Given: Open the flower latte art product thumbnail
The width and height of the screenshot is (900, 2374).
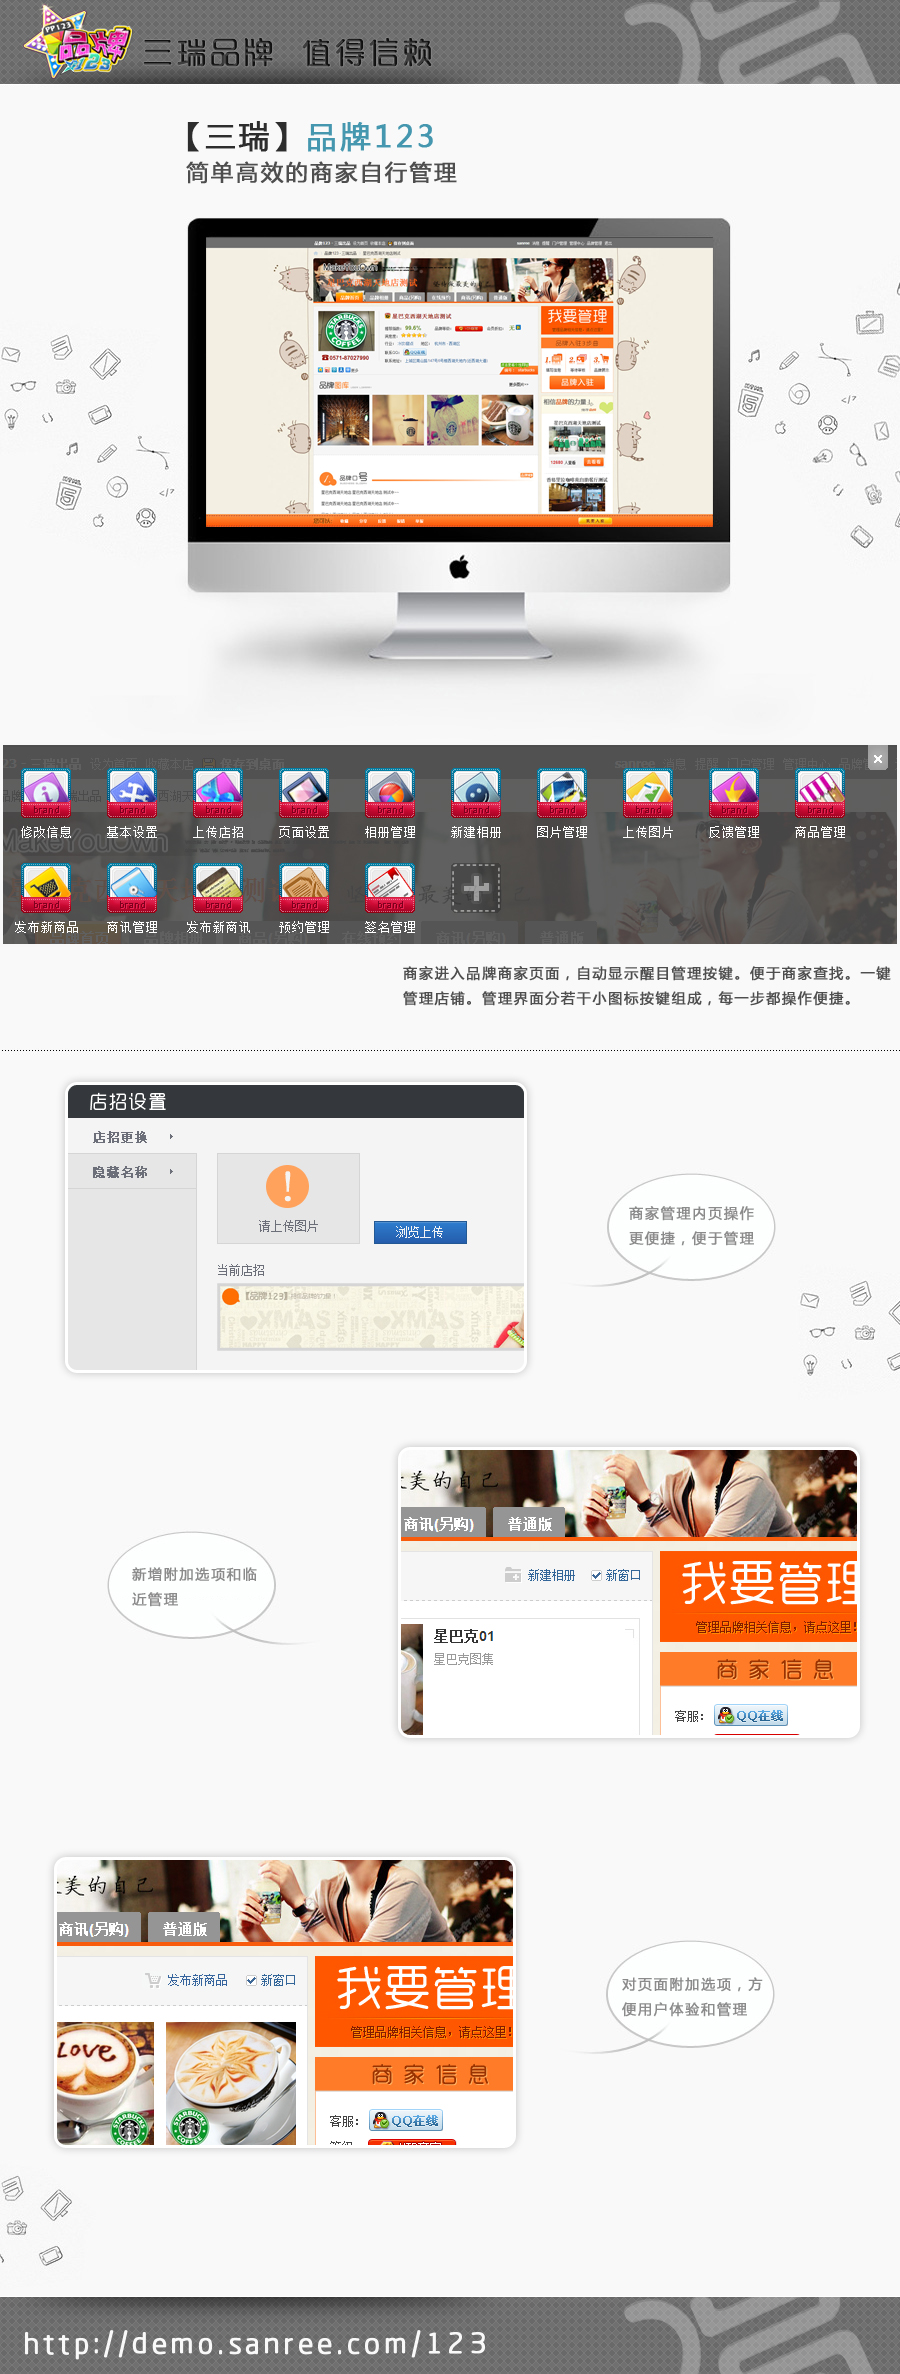Looking at the screenshot, I should tap(231, 2083).
